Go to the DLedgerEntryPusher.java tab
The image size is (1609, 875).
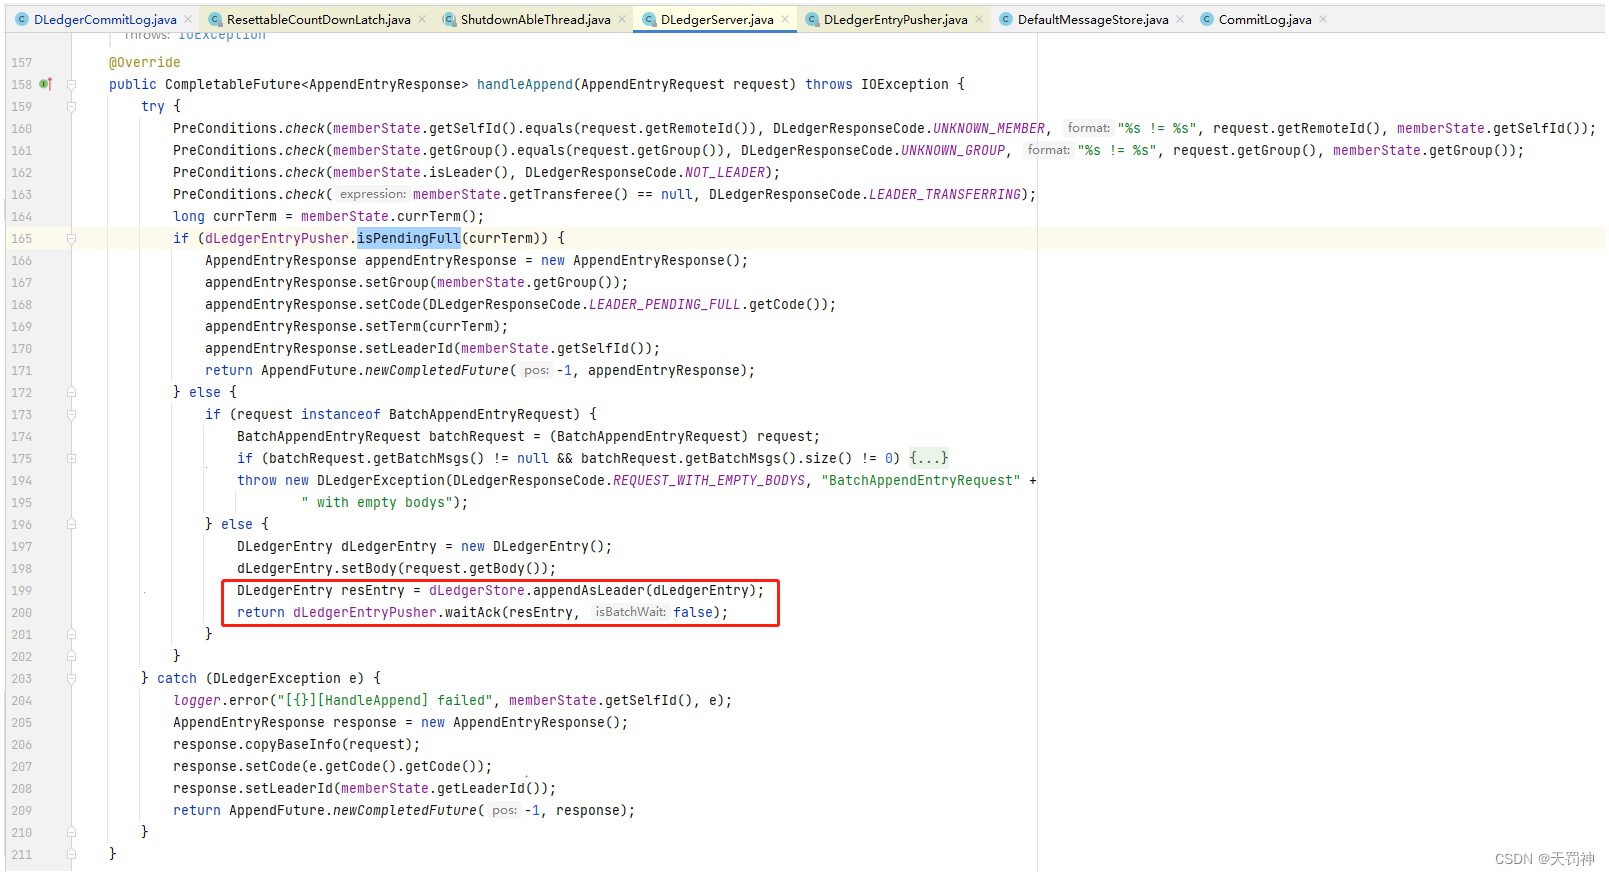895,19
